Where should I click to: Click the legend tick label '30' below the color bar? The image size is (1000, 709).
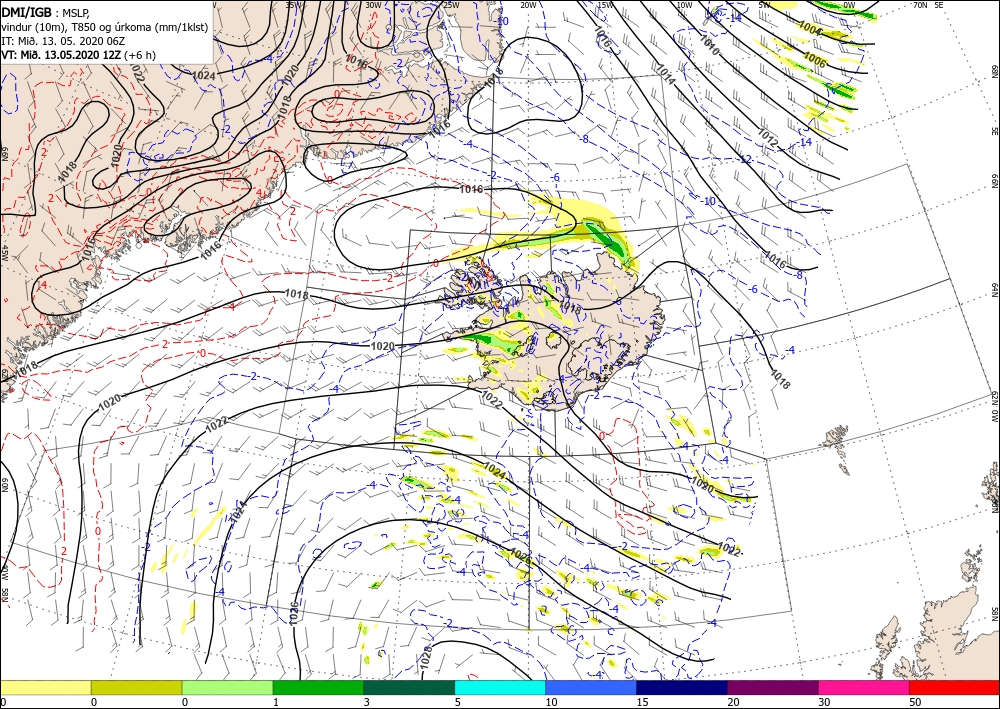[824, 702]
